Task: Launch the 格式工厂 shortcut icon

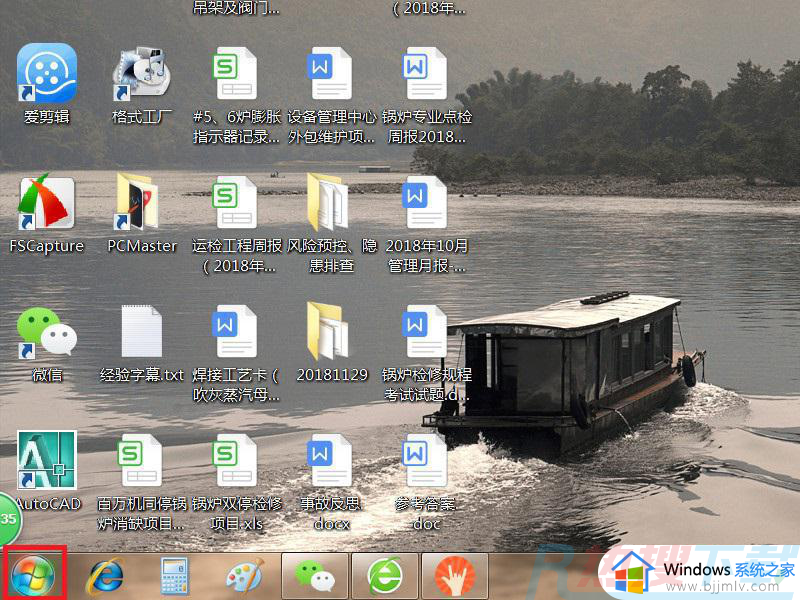Action: [x=142, y=73]
